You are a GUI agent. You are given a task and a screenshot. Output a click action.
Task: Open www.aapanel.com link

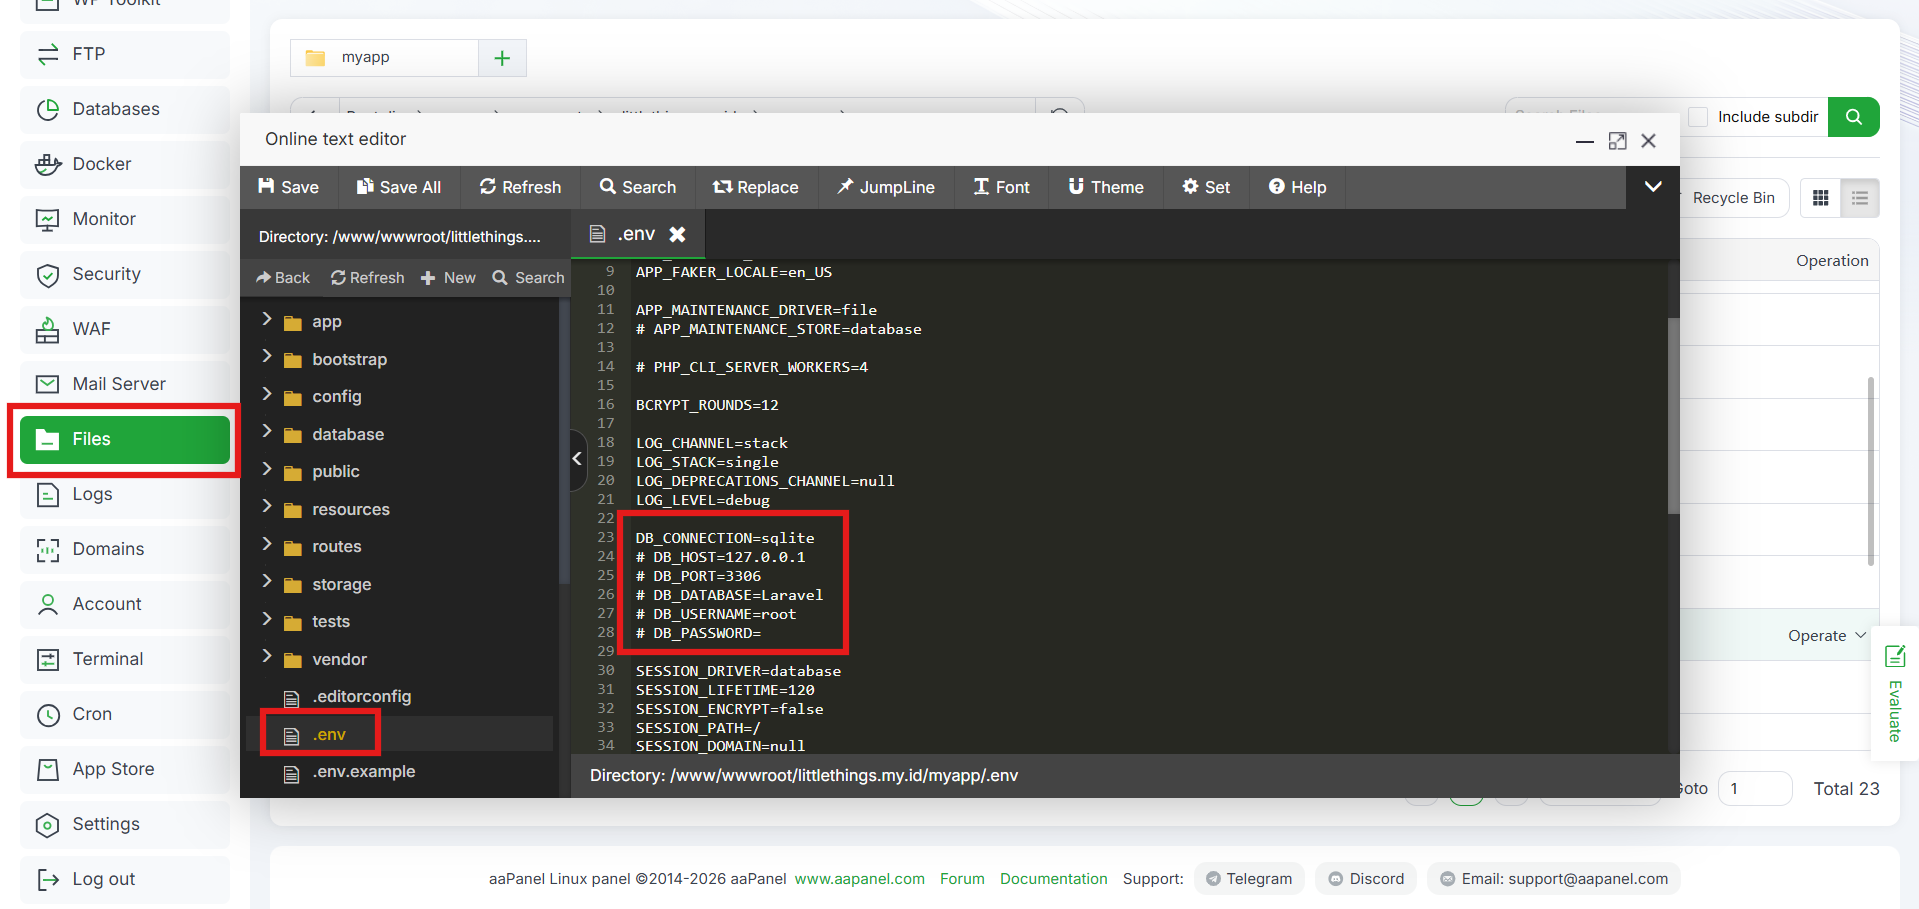(x=859, y=879)
